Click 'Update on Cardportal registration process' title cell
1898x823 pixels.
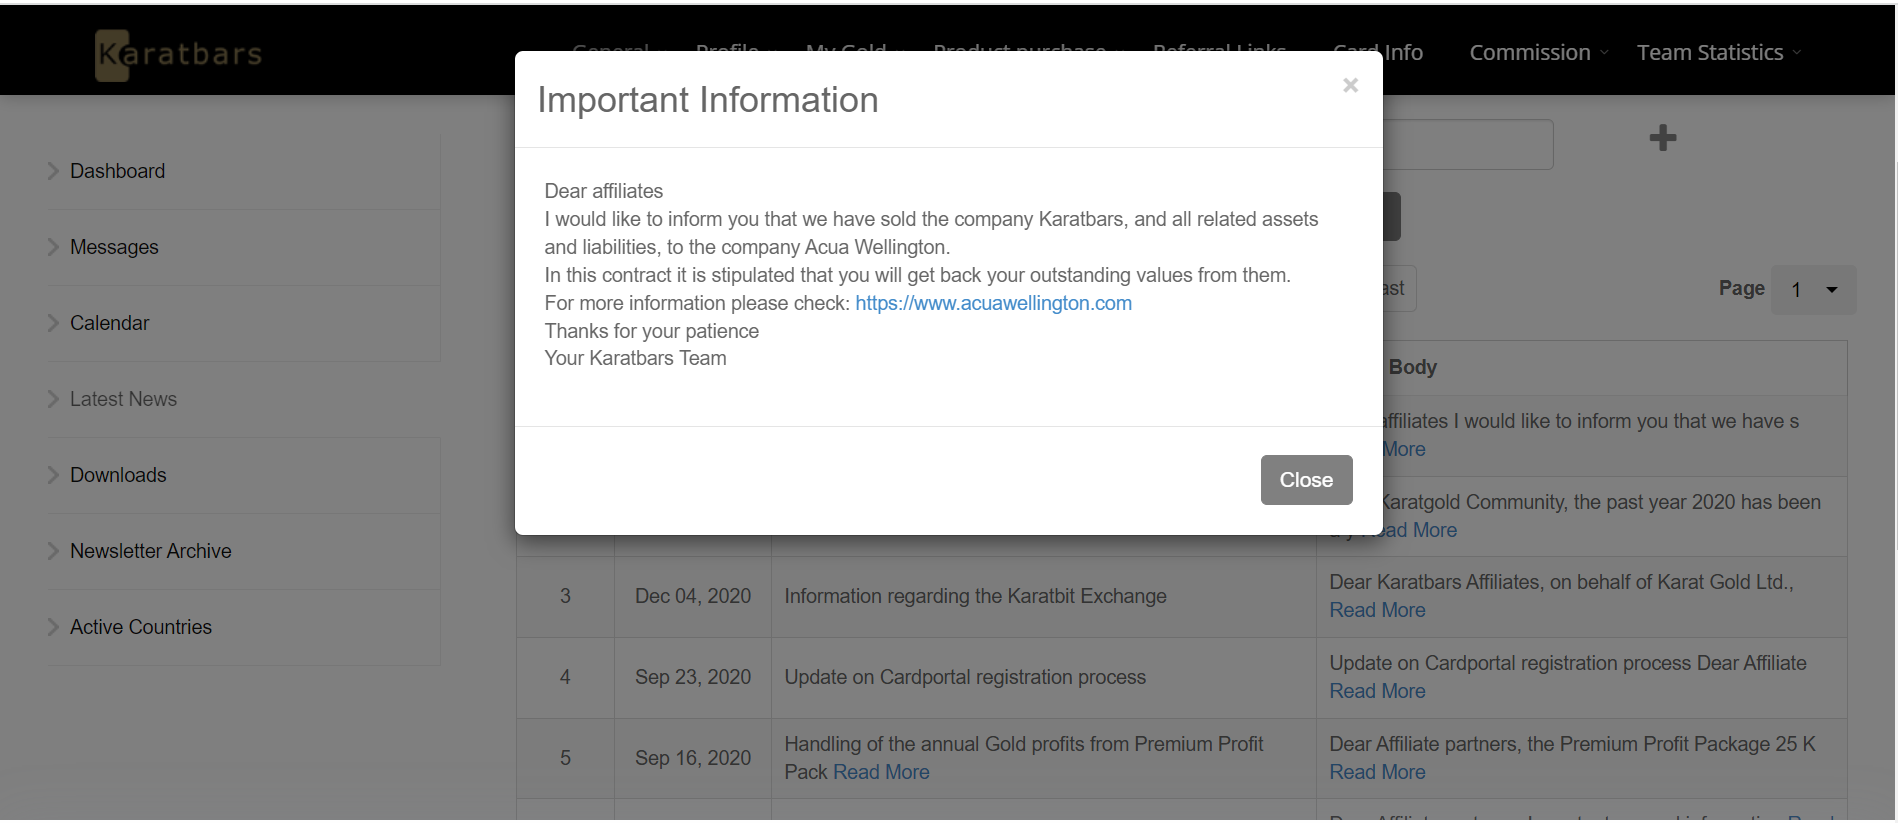[1044, 677]
